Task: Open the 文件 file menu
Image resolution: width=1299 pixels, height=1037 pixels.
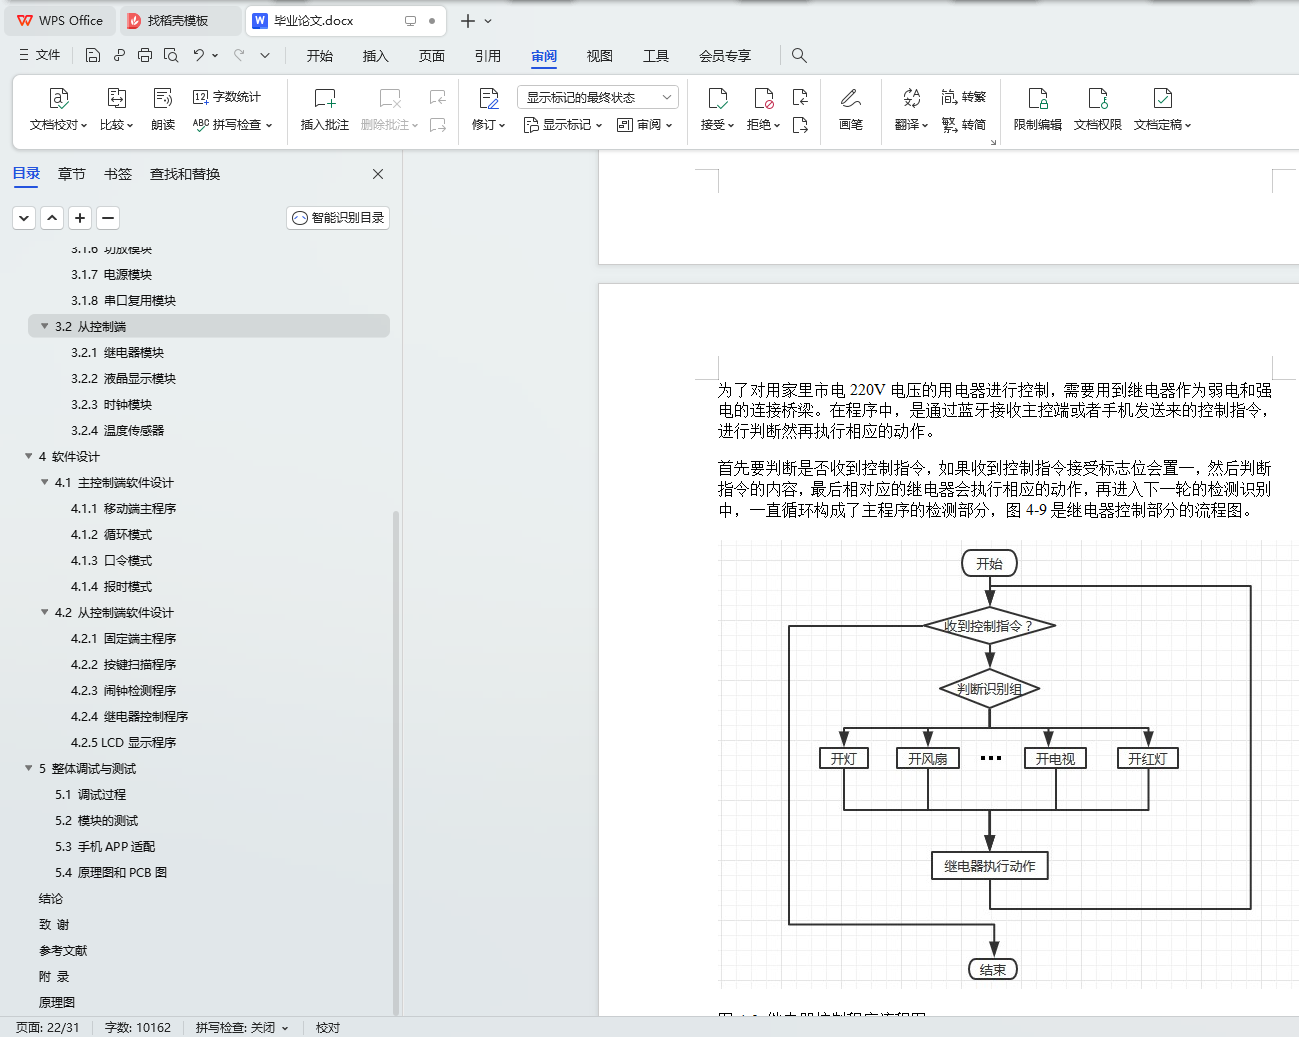Action: pos(40,56)
